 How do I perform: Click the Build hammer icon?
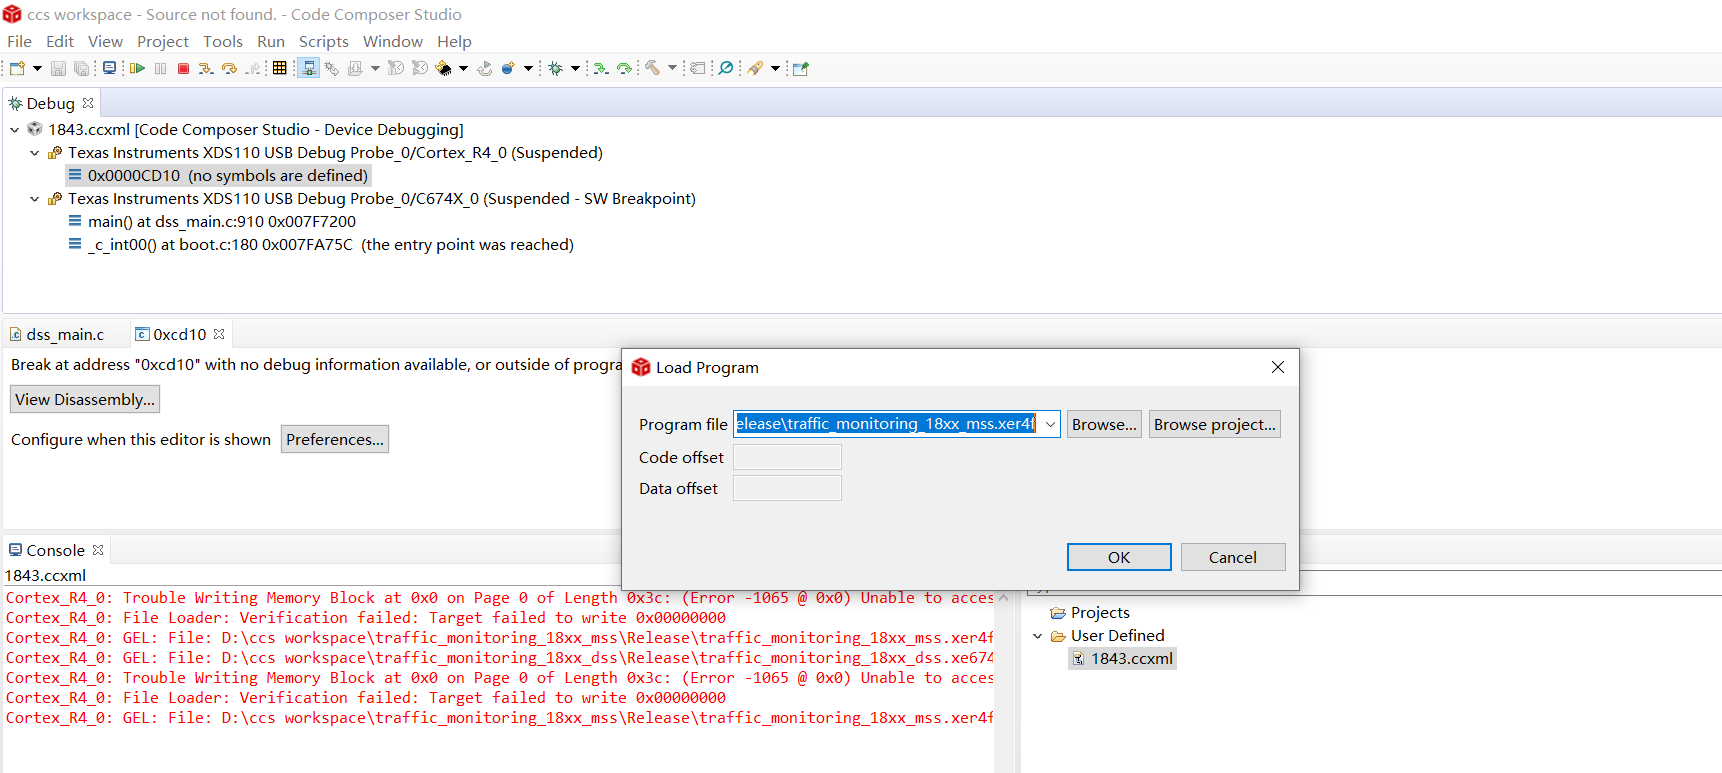click(652, 68)
